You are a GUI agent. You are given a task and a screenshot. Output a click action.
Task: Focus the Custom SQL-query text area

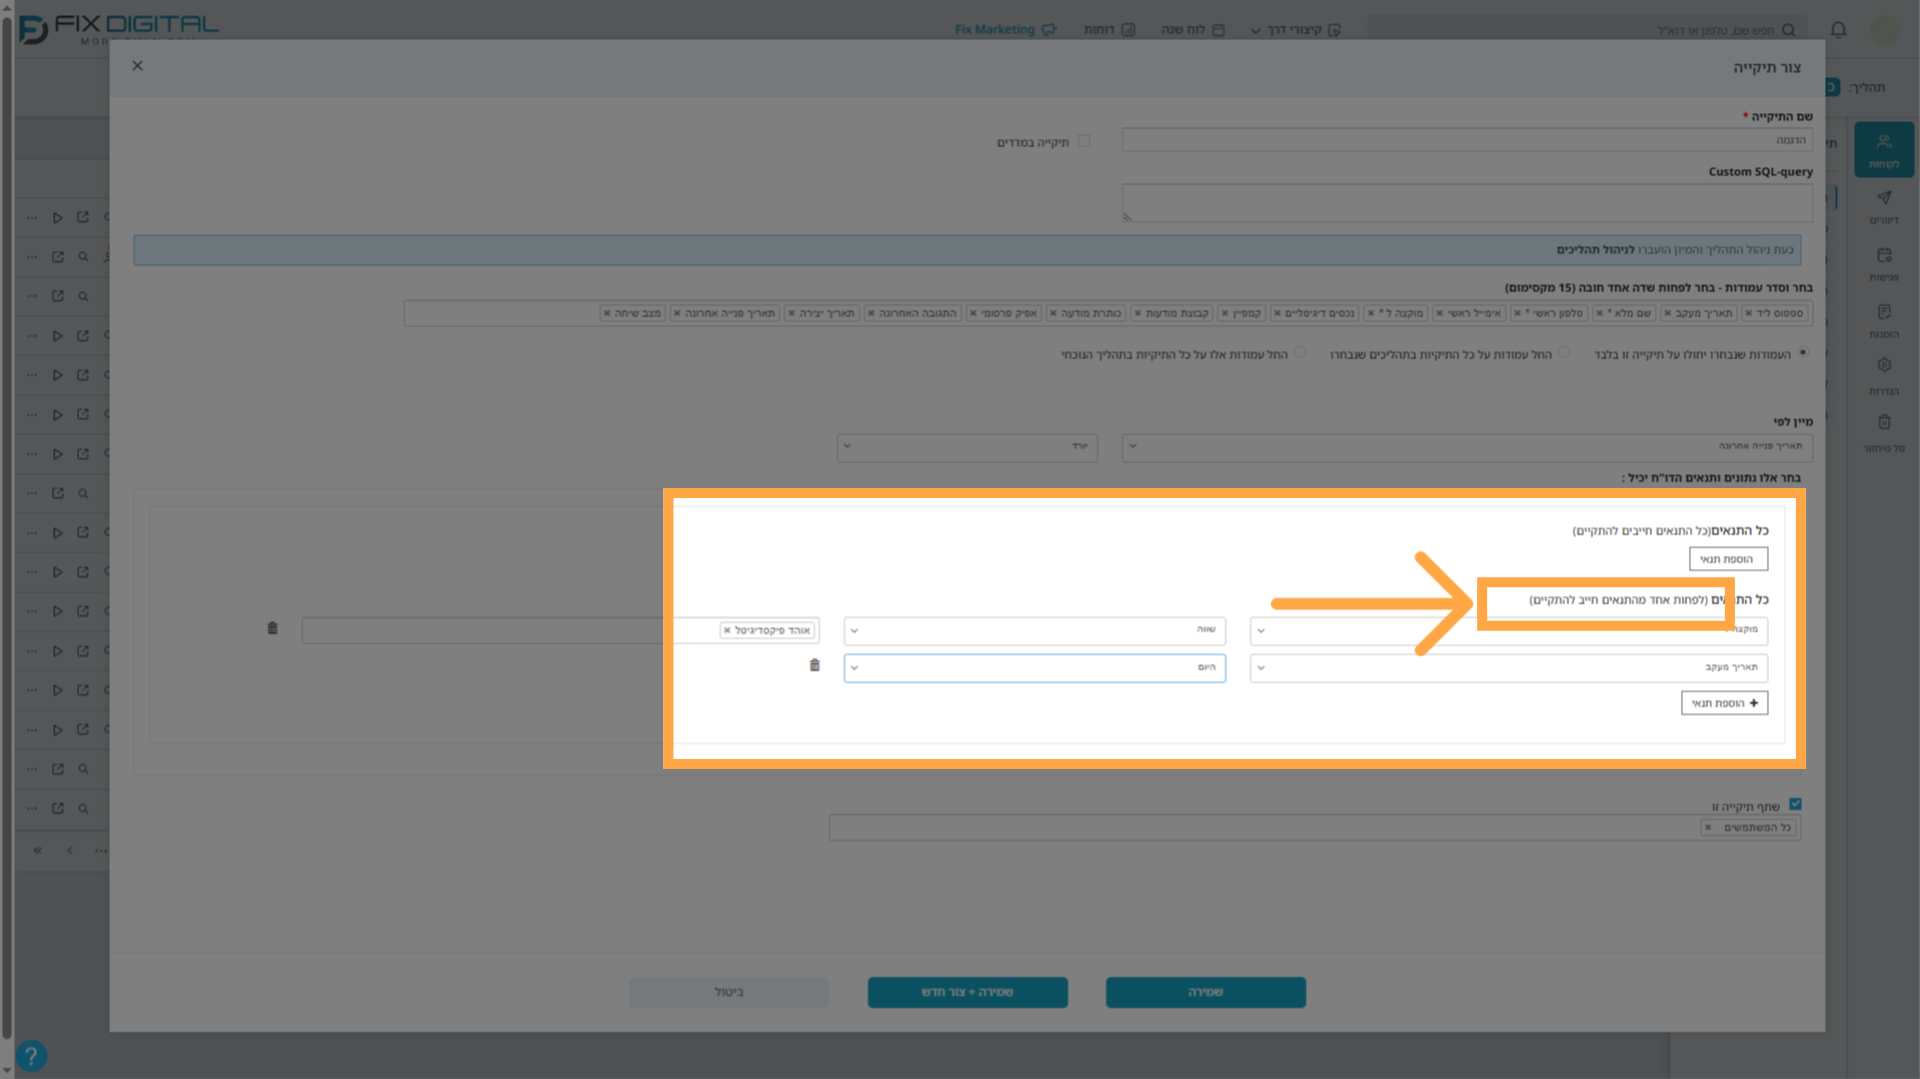click(1467, 203)
